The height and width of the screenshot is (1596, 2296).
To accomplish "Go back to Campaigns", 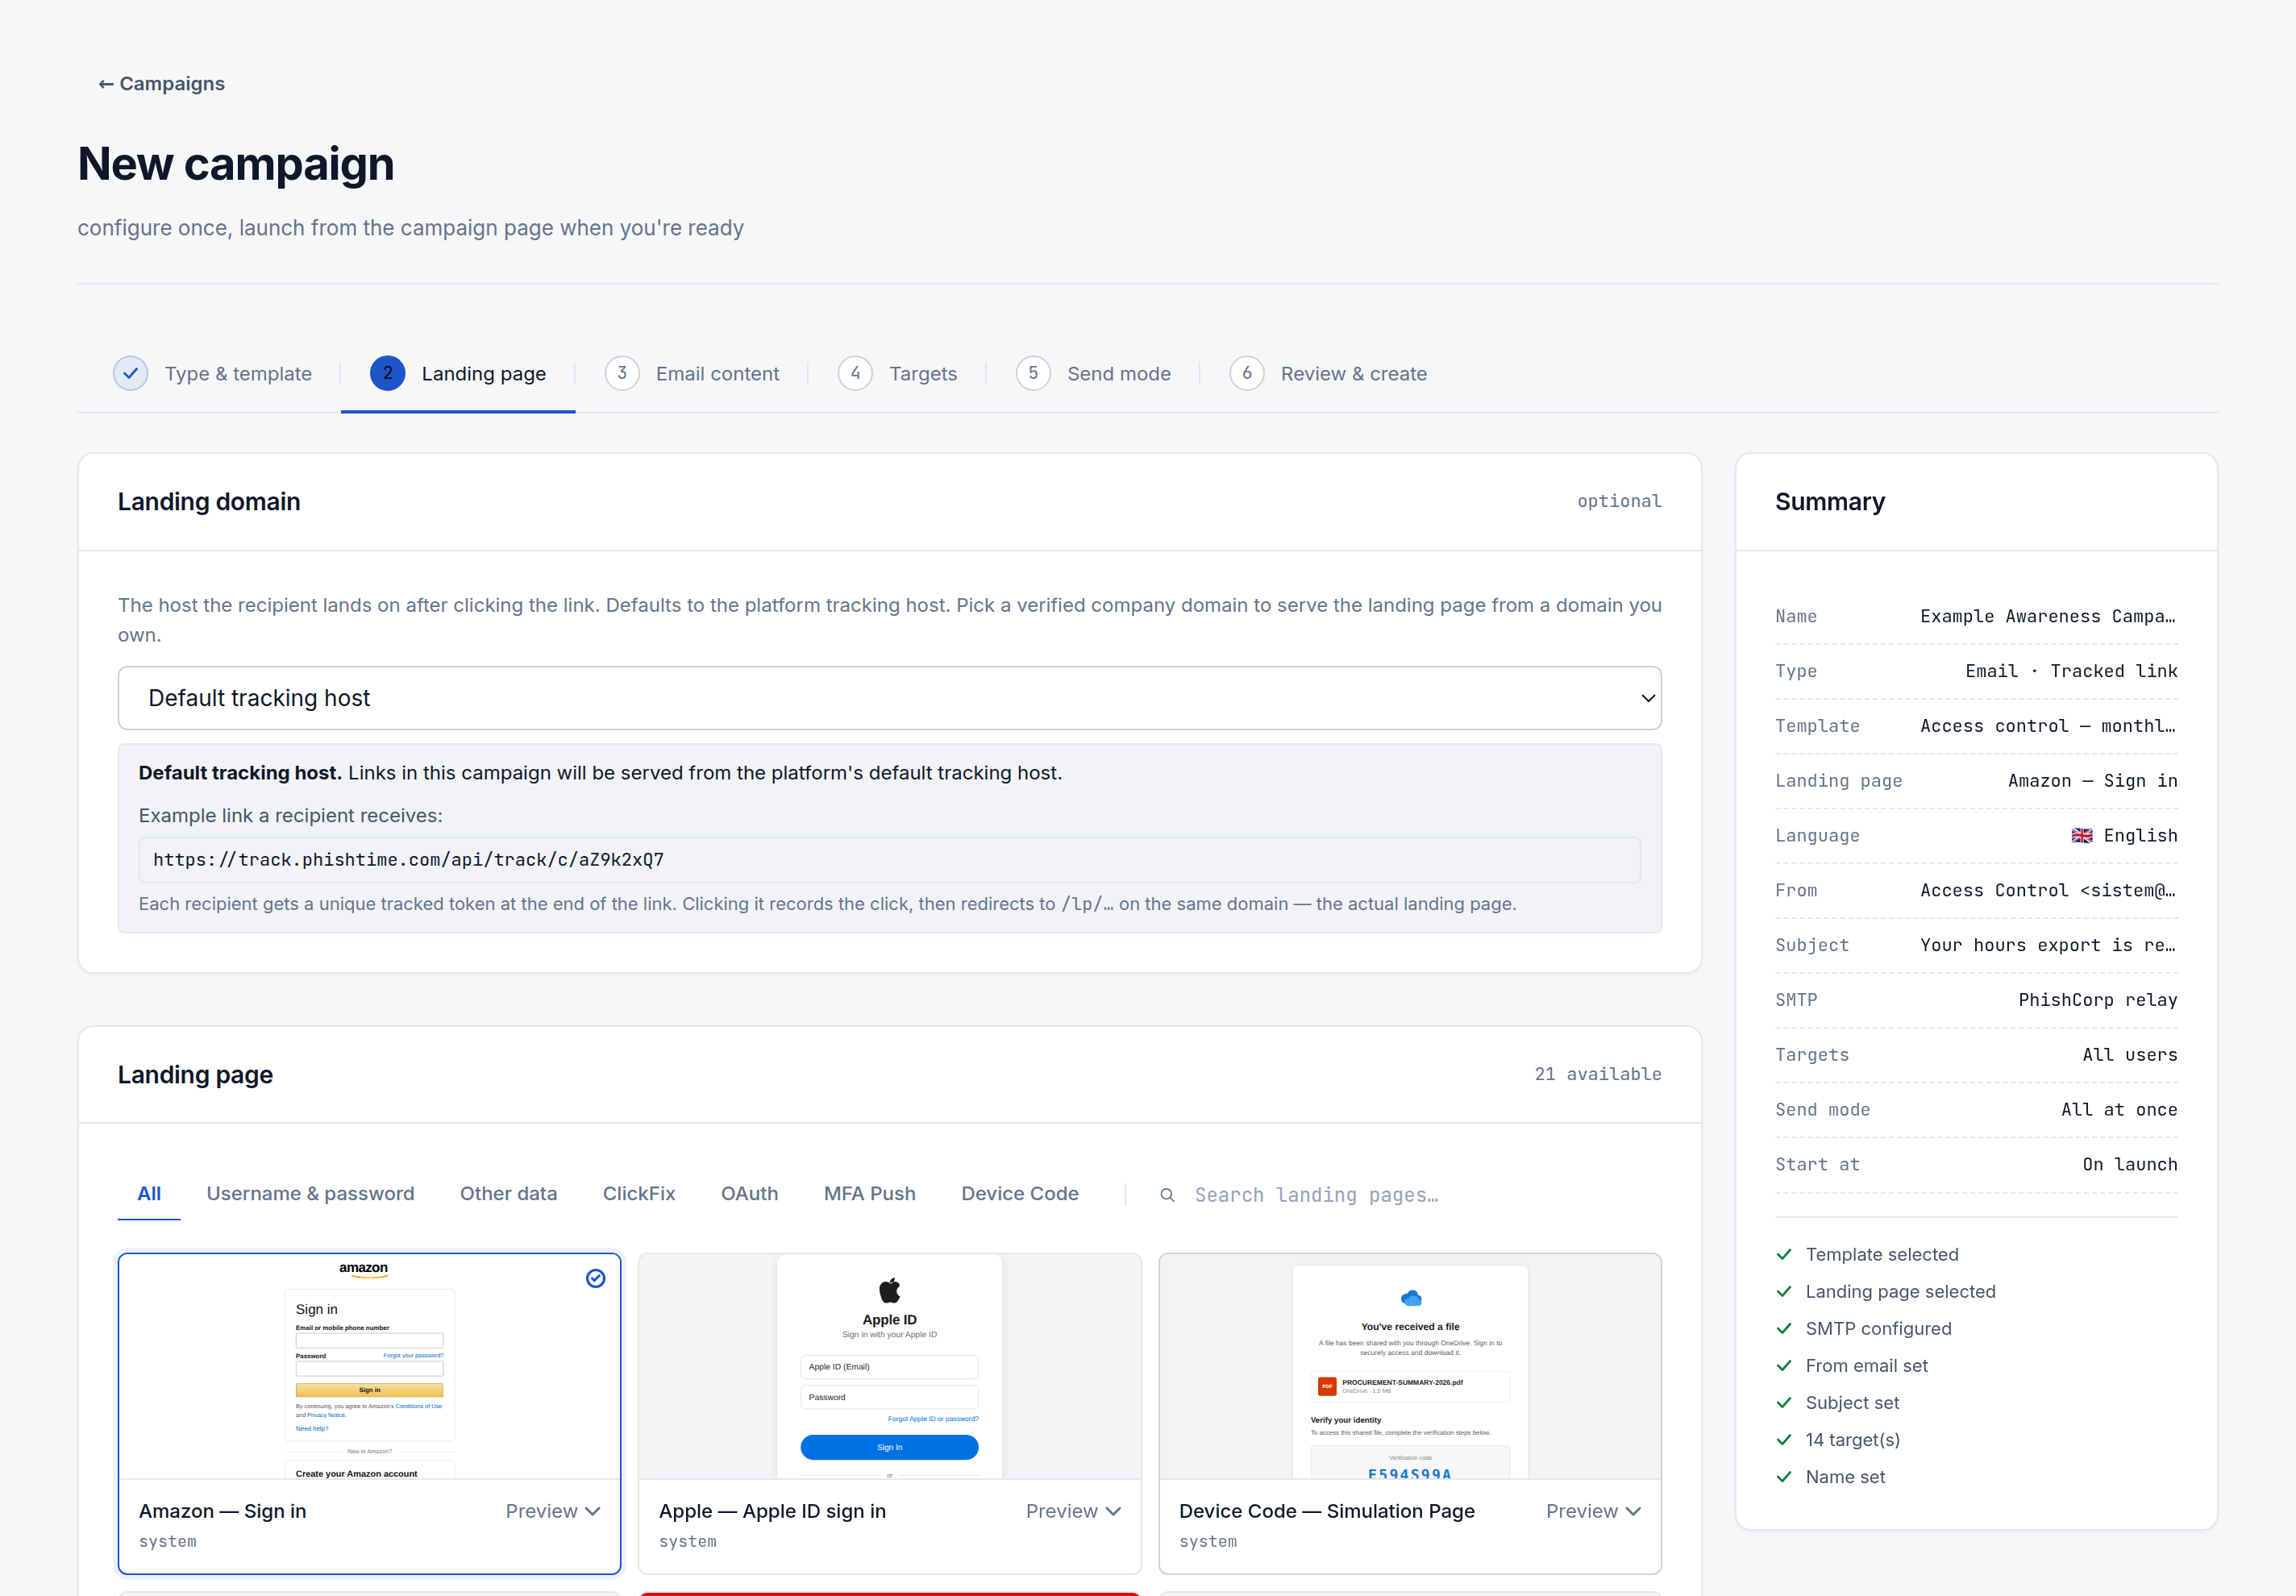I will click(161, 84).
